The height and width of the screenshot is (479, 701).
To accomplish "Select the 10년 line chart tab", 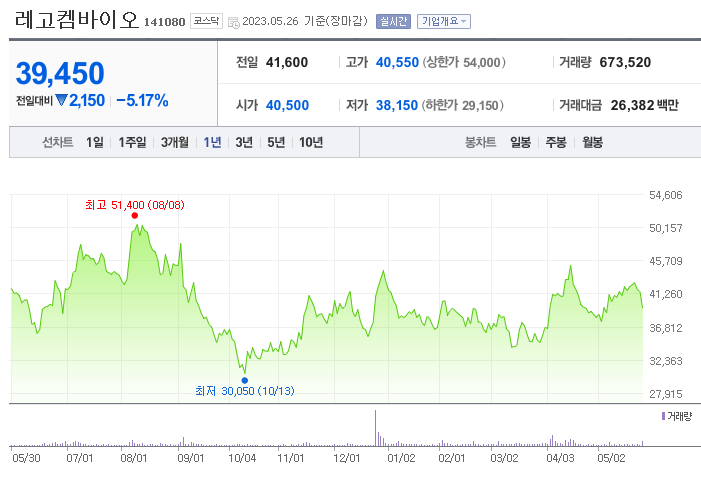I will point(311,142).
